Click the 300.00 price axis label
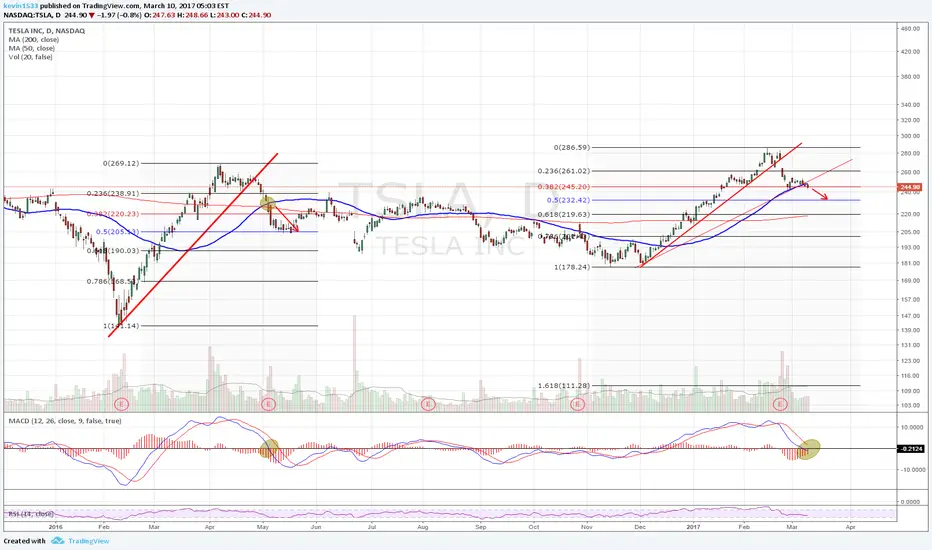Image resolution: width=932 pixels, height=550 pixels. tap(910, 136)
